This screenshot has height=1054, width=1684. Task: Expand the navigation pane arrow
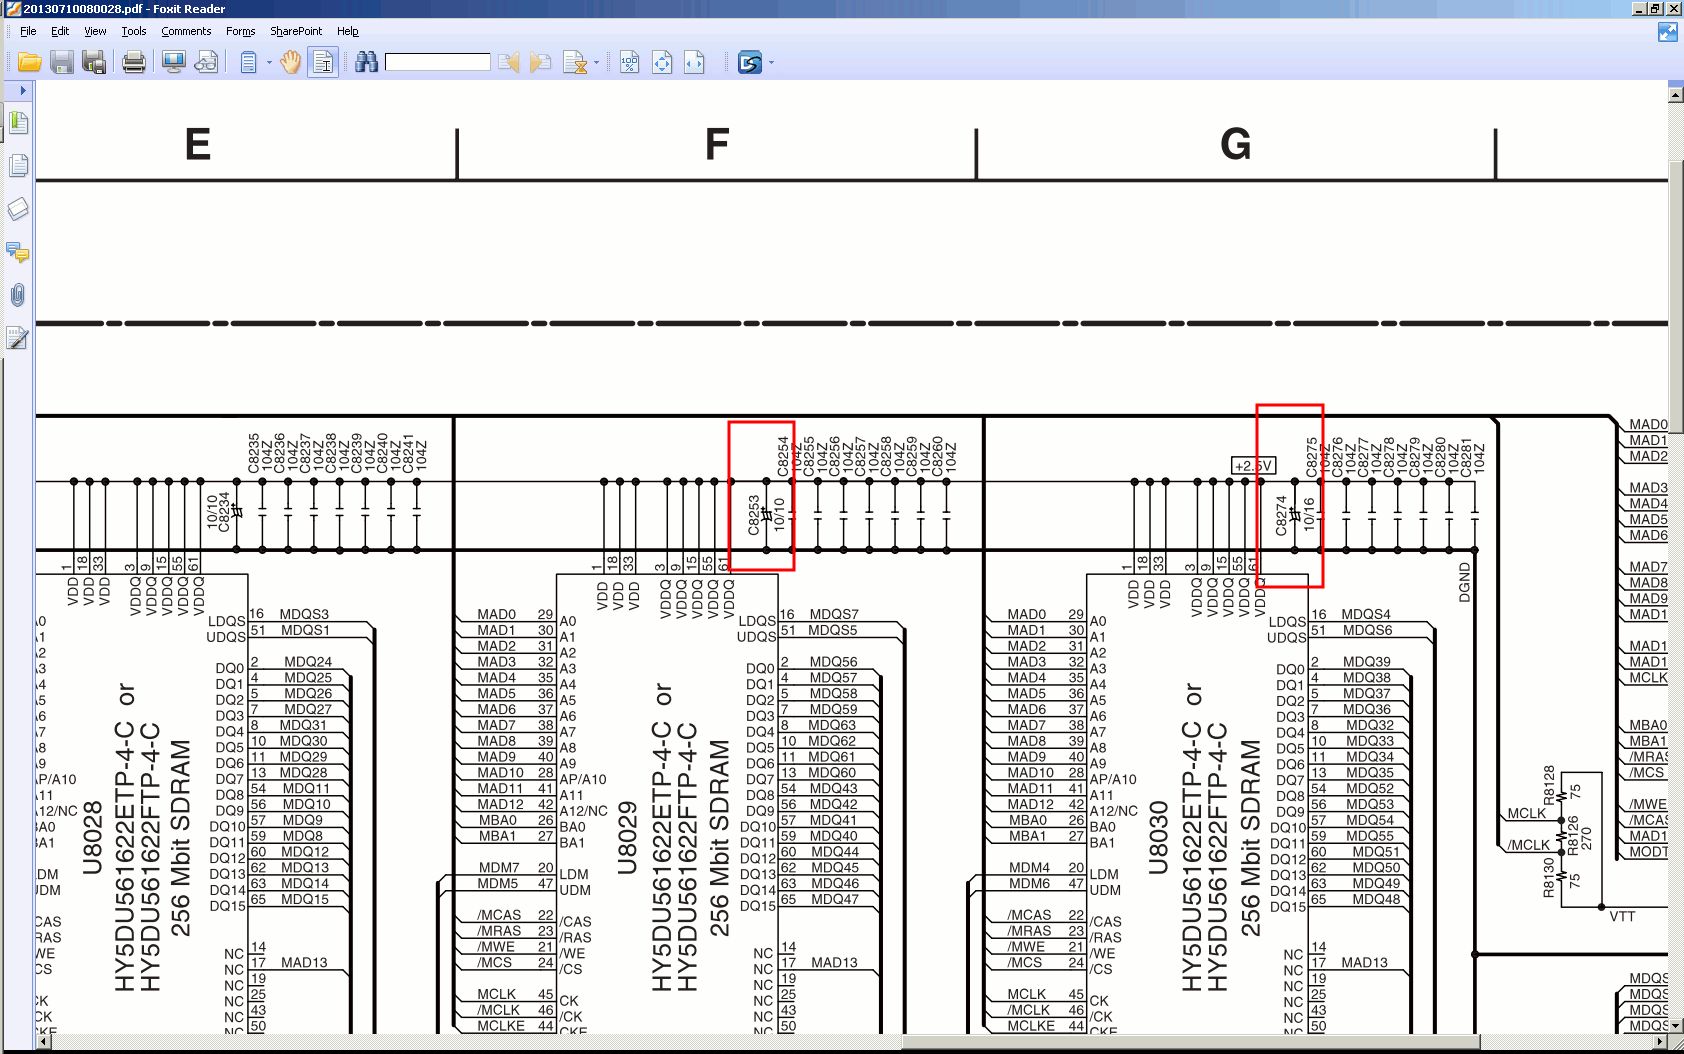23,90
